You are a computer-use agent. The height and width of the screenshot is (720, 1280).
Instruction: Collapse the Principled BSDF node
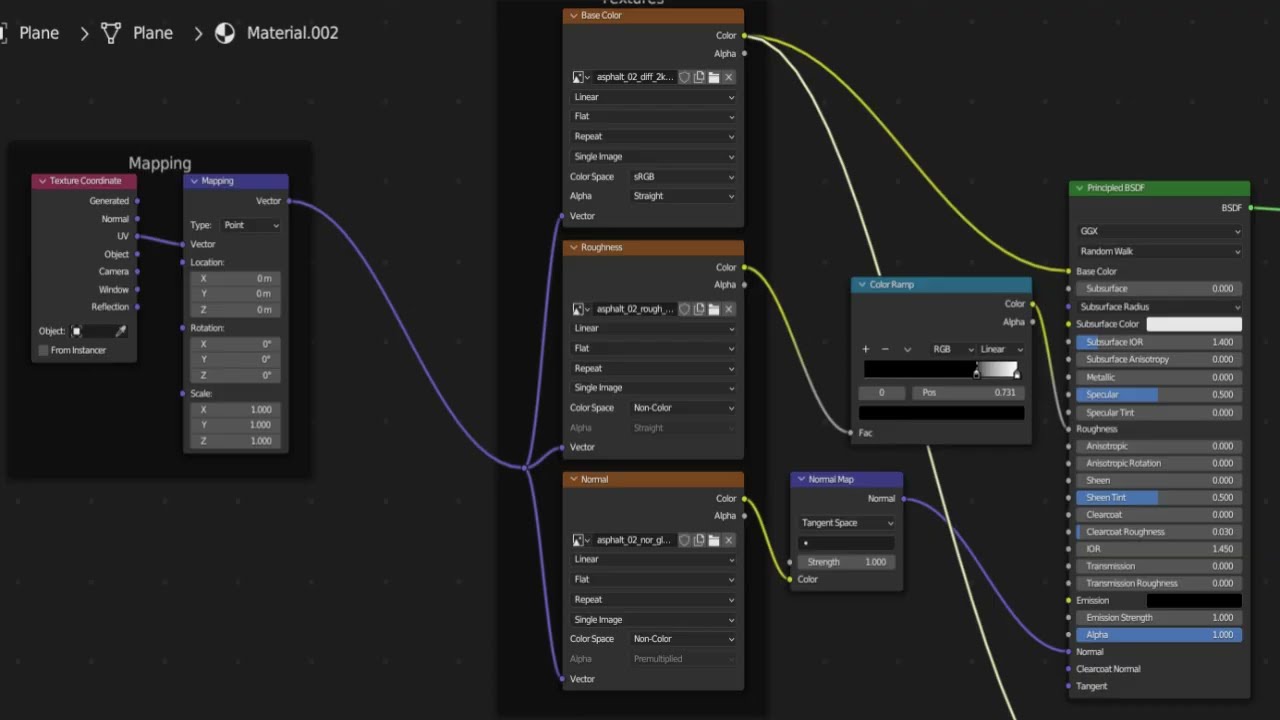tap(1080, 188)
